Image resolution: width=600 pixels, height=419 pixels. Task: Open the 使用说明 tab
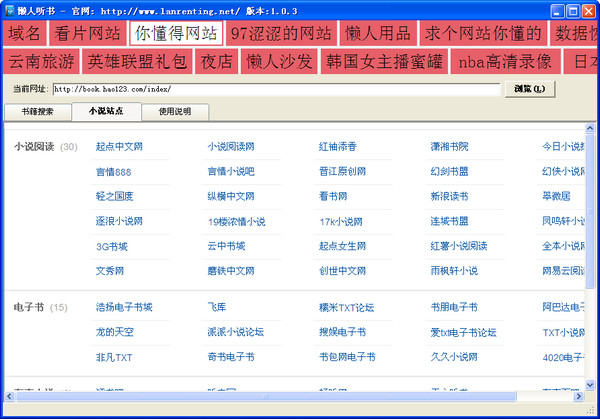pyautogui.click(x=175, y=112)
